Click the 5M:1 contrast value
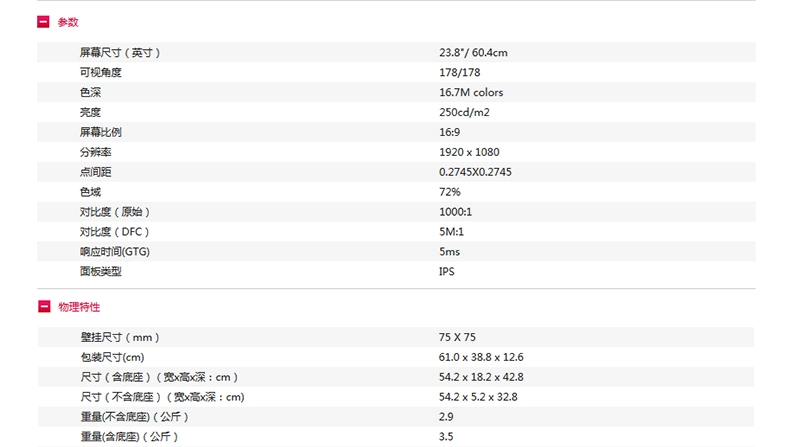 pyautogui.click(x=451, y=232)
